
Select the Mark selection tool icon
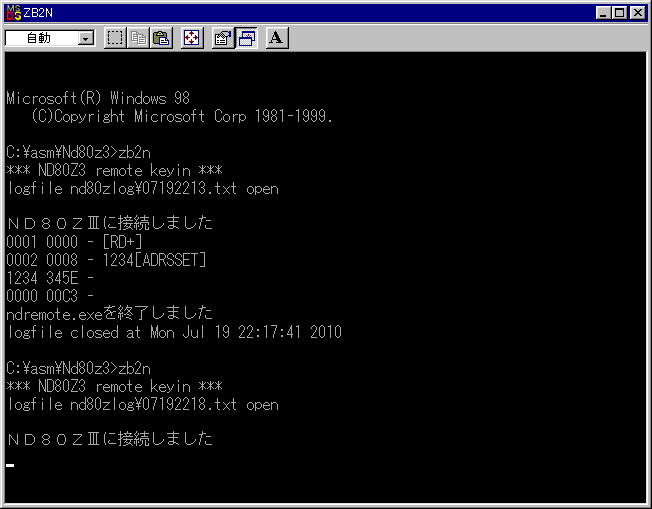click(115, 38)
